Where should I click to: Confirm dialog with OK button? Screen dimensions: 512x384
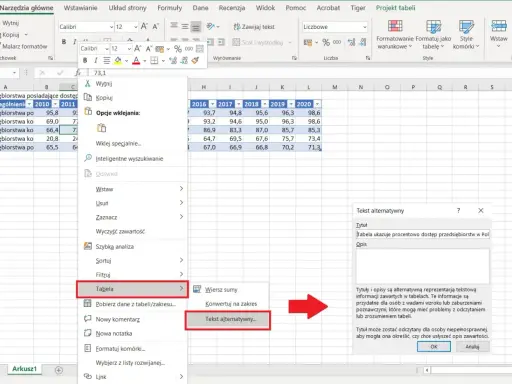point(434,347)
